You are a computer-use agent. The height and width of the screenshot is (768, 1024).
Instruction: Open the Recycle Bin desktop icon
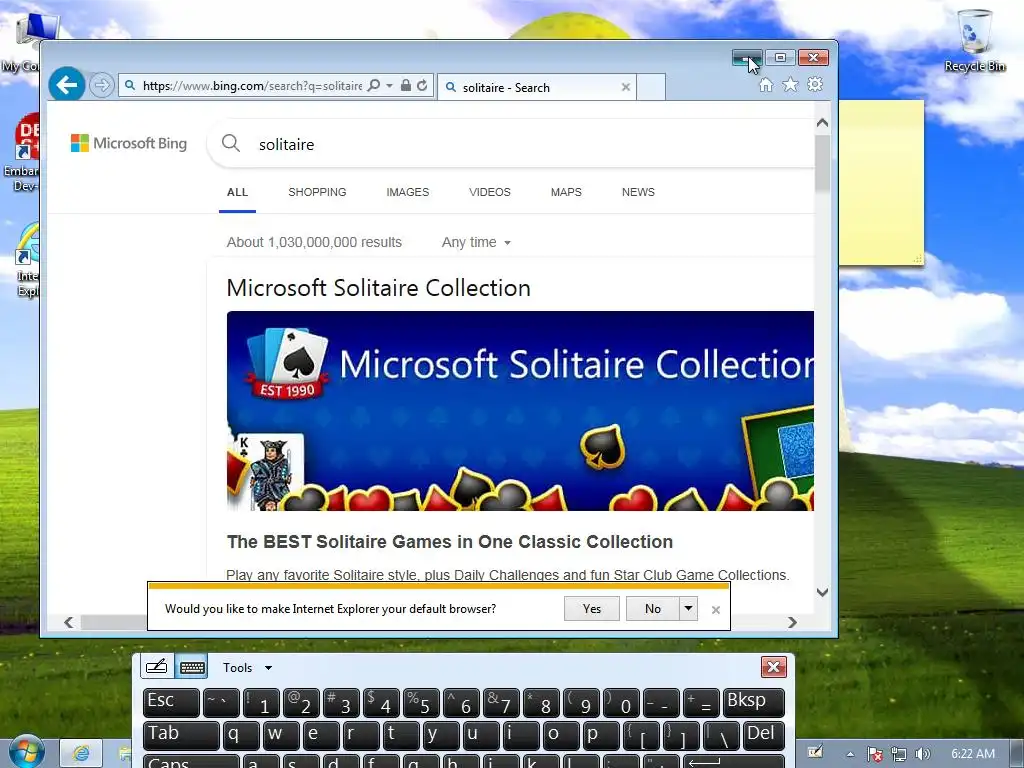974,39
